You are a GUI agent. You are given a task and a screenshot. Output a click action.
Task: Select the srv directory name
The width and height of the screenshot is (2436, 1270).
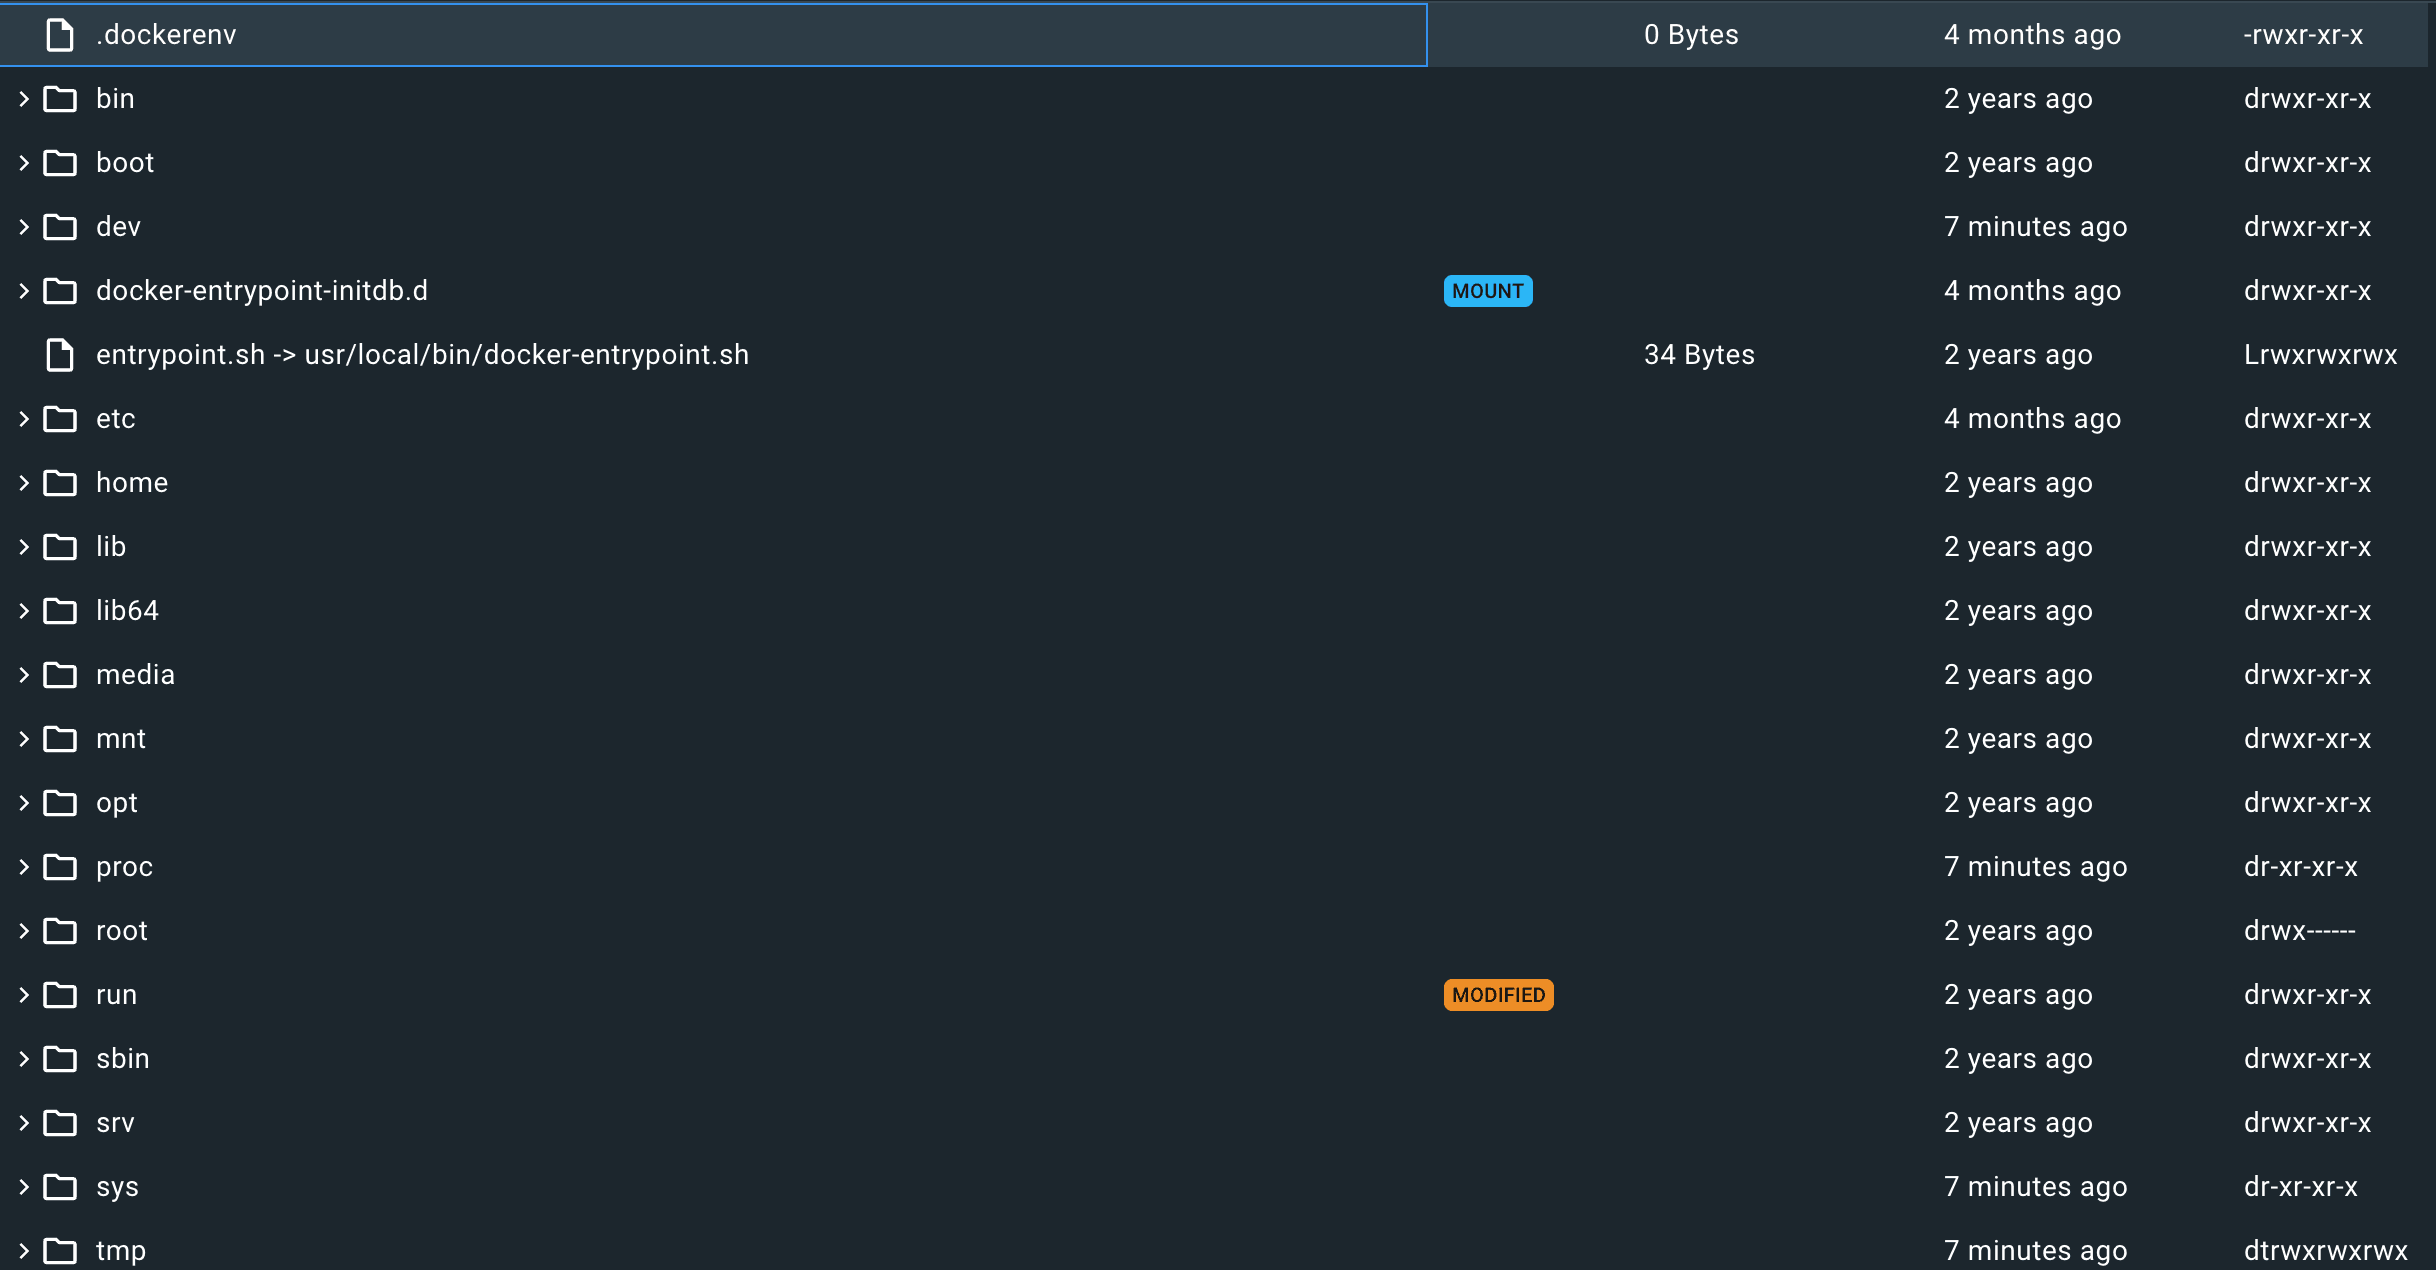115,1123
